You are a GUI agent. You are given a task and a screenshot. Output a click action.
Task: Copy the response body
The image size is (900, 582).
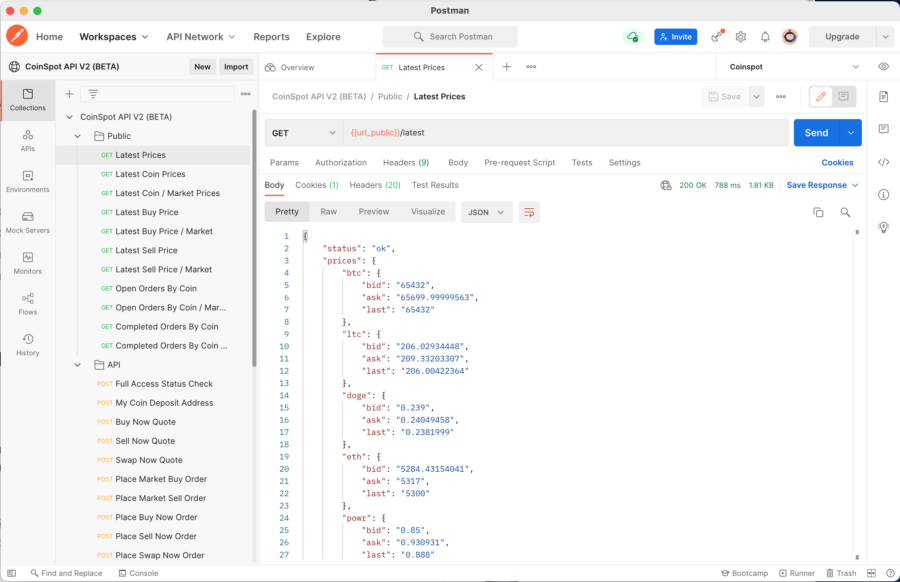pyautogui.click(x=818, y=212)
